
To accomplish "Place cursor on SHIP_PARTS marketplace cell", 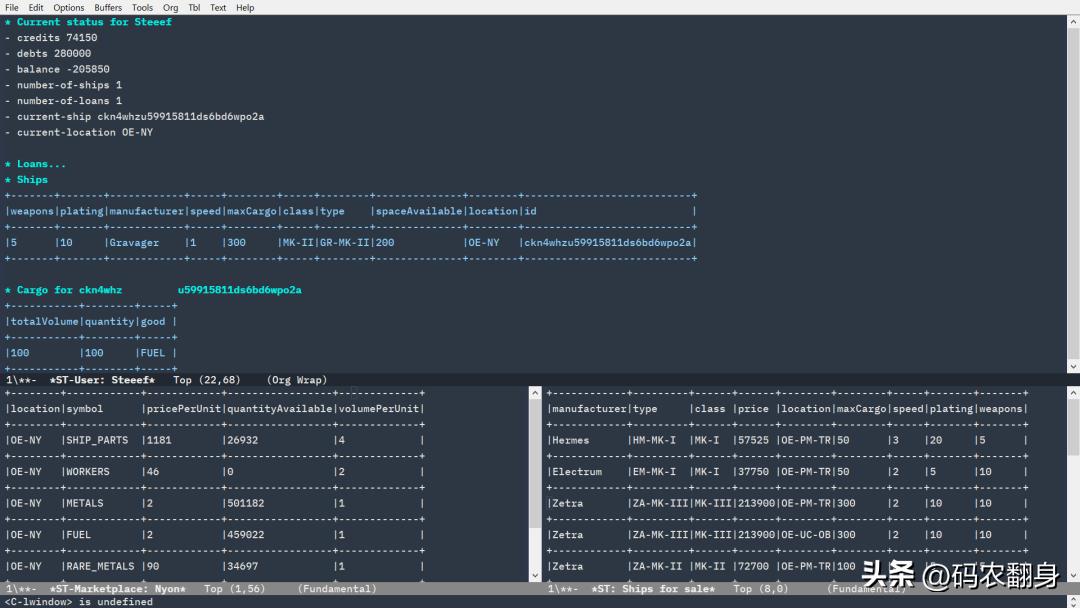I will 97,440.
